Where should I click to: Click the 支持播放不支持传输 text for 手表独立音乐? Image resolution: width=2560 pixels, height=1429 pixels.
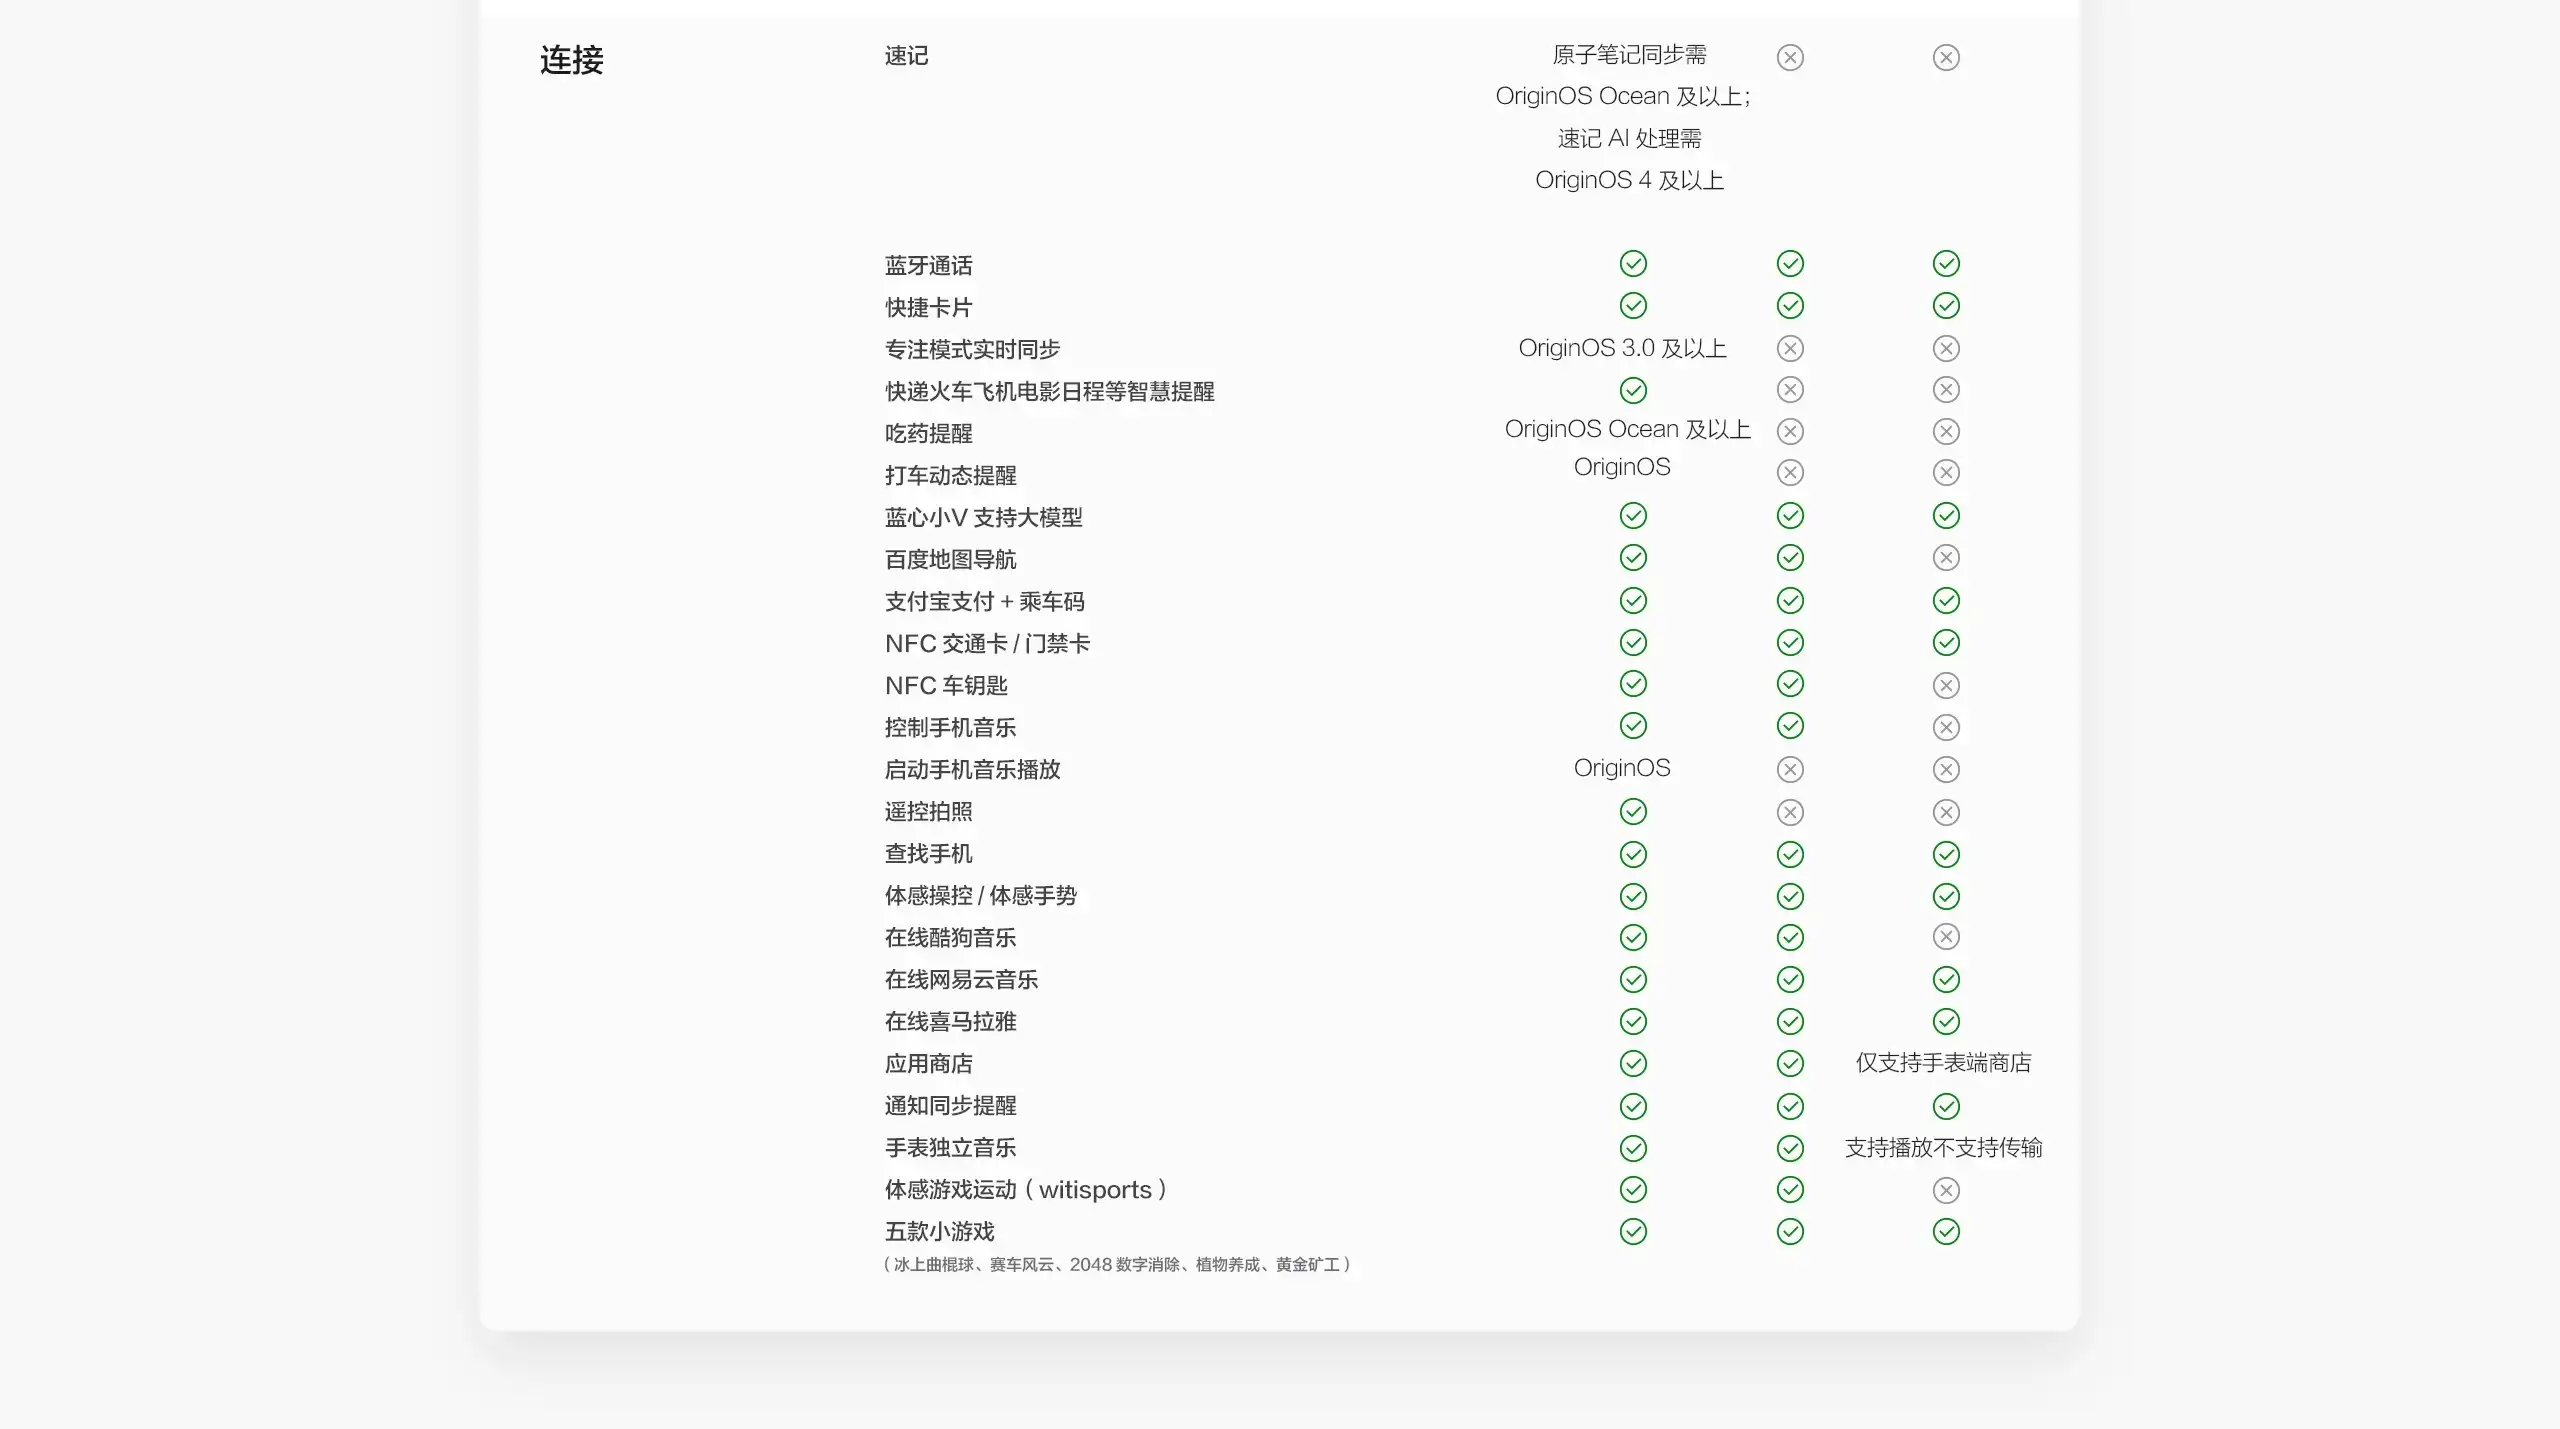point(1942,1148)
